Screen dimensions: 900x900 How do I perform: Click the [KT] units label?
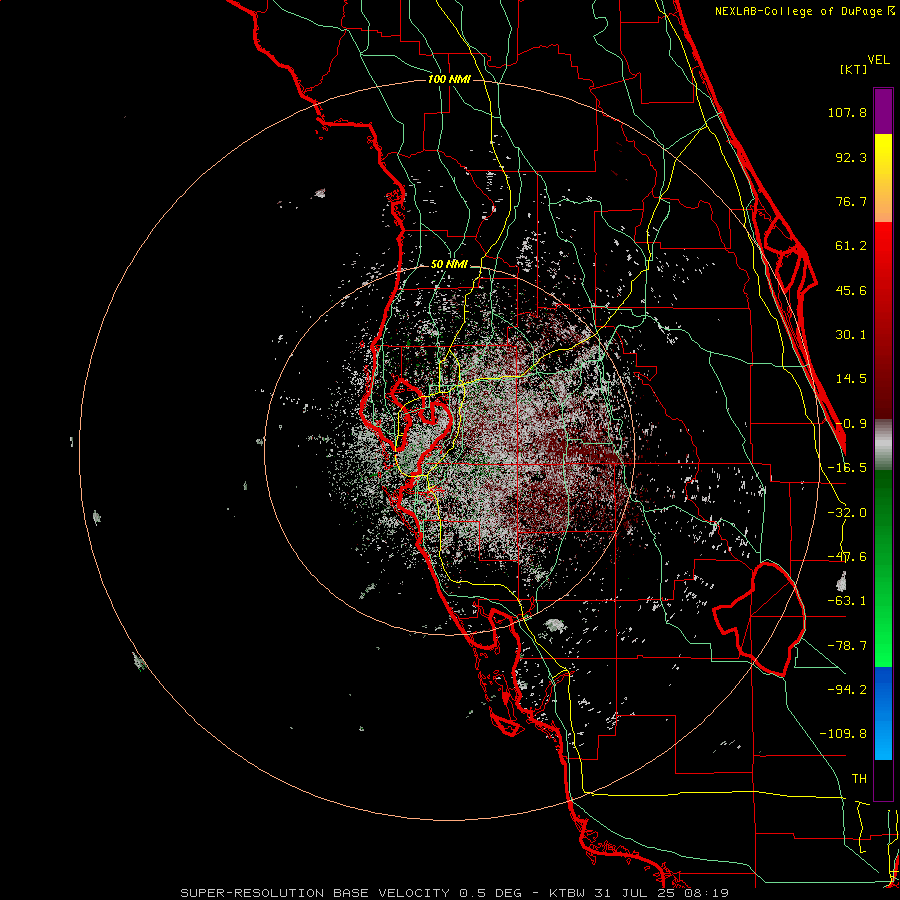853,69
